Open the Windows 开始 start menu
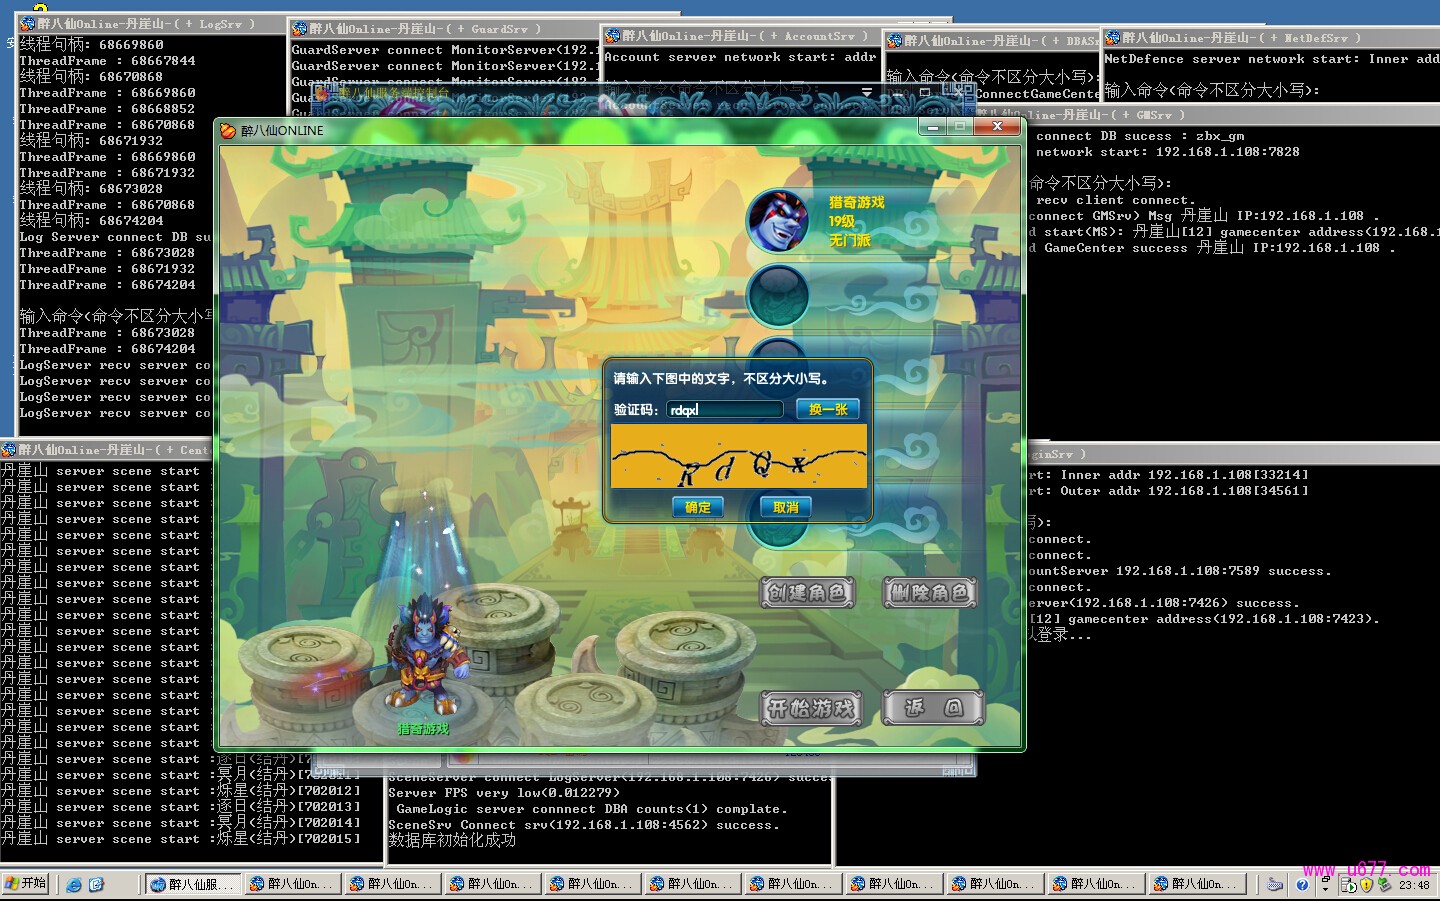Image resolution: width=1440 pixels, height=901 pixels. click(x=26, y=884)
